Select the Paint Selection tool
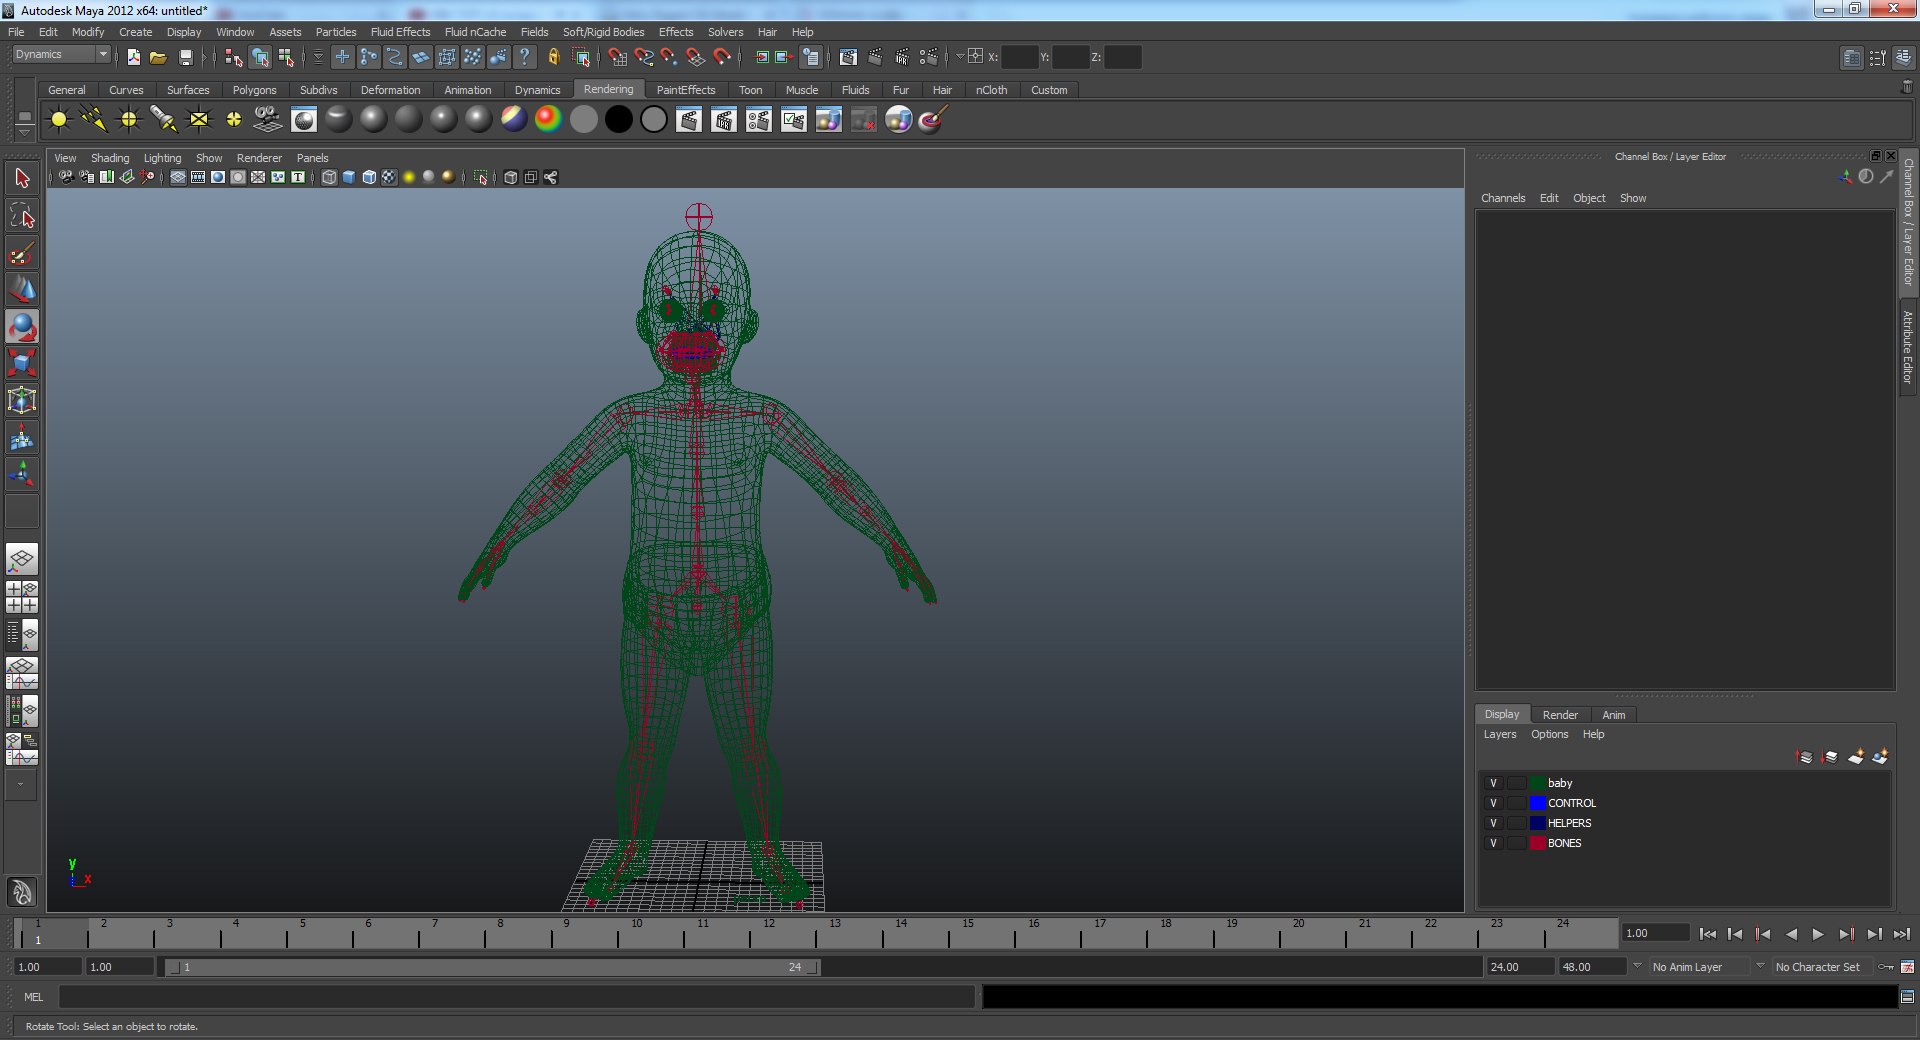 pyautogui.click(x=22, y=253)
